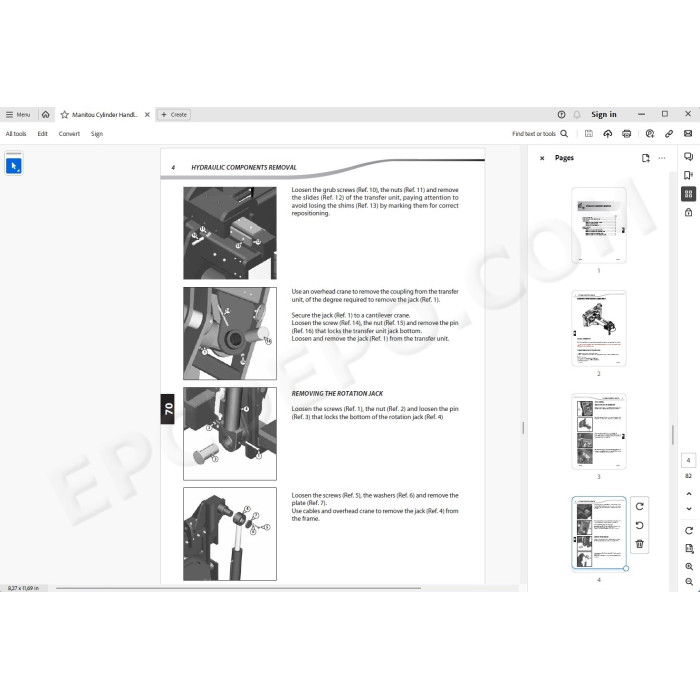Open the Pages panel more options
The width and height of the screenshot is (700, 700).
point(662,158)
